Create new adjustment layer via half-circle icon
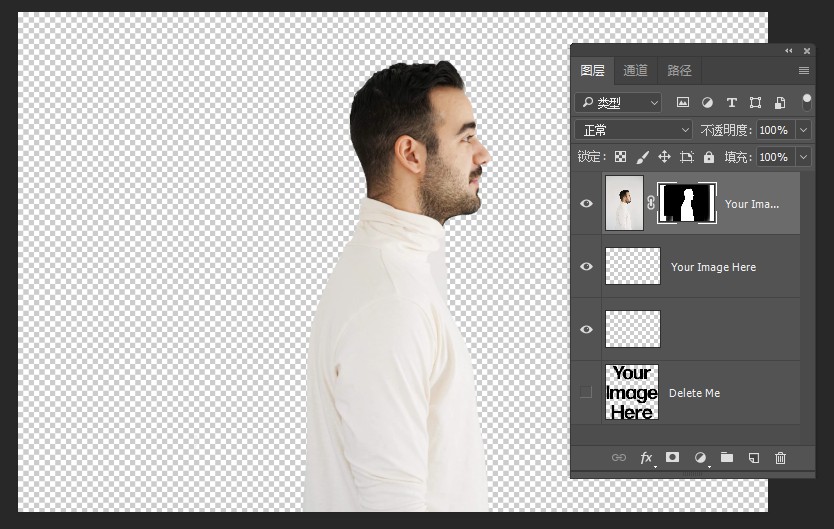 coord(700,457)
